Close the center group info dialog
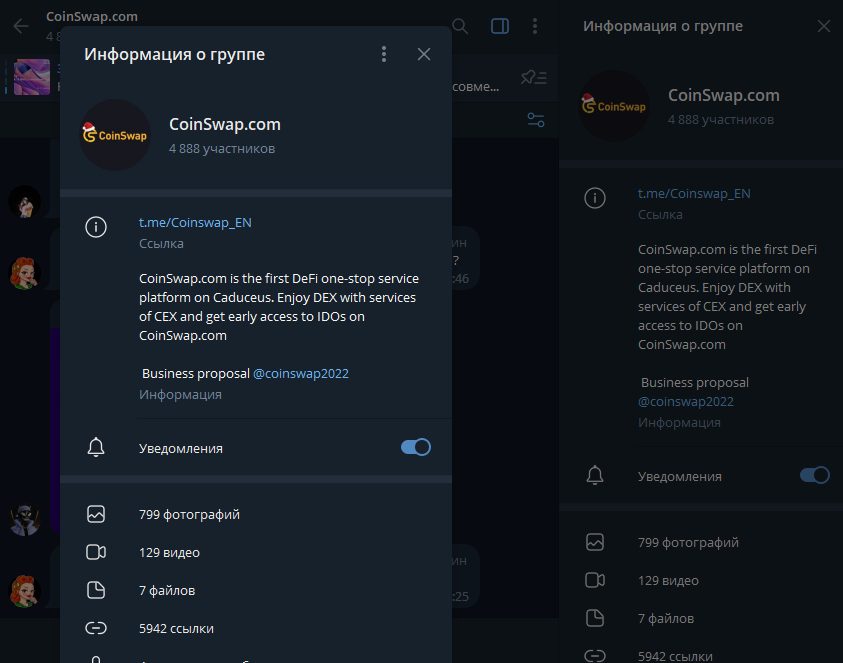The width and height of the screenshot is (843, 663). click(x=424, y=54)
